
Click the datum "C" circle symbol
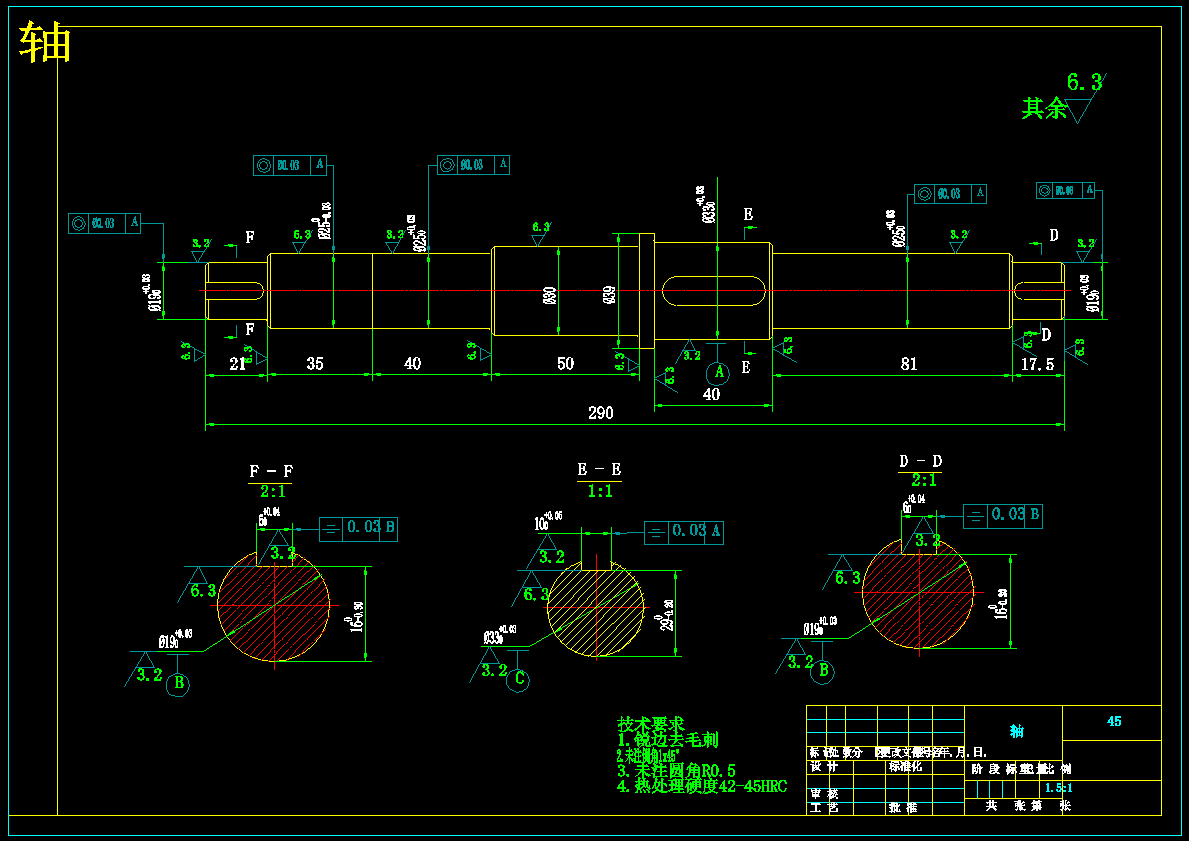[x=519, y=679]
